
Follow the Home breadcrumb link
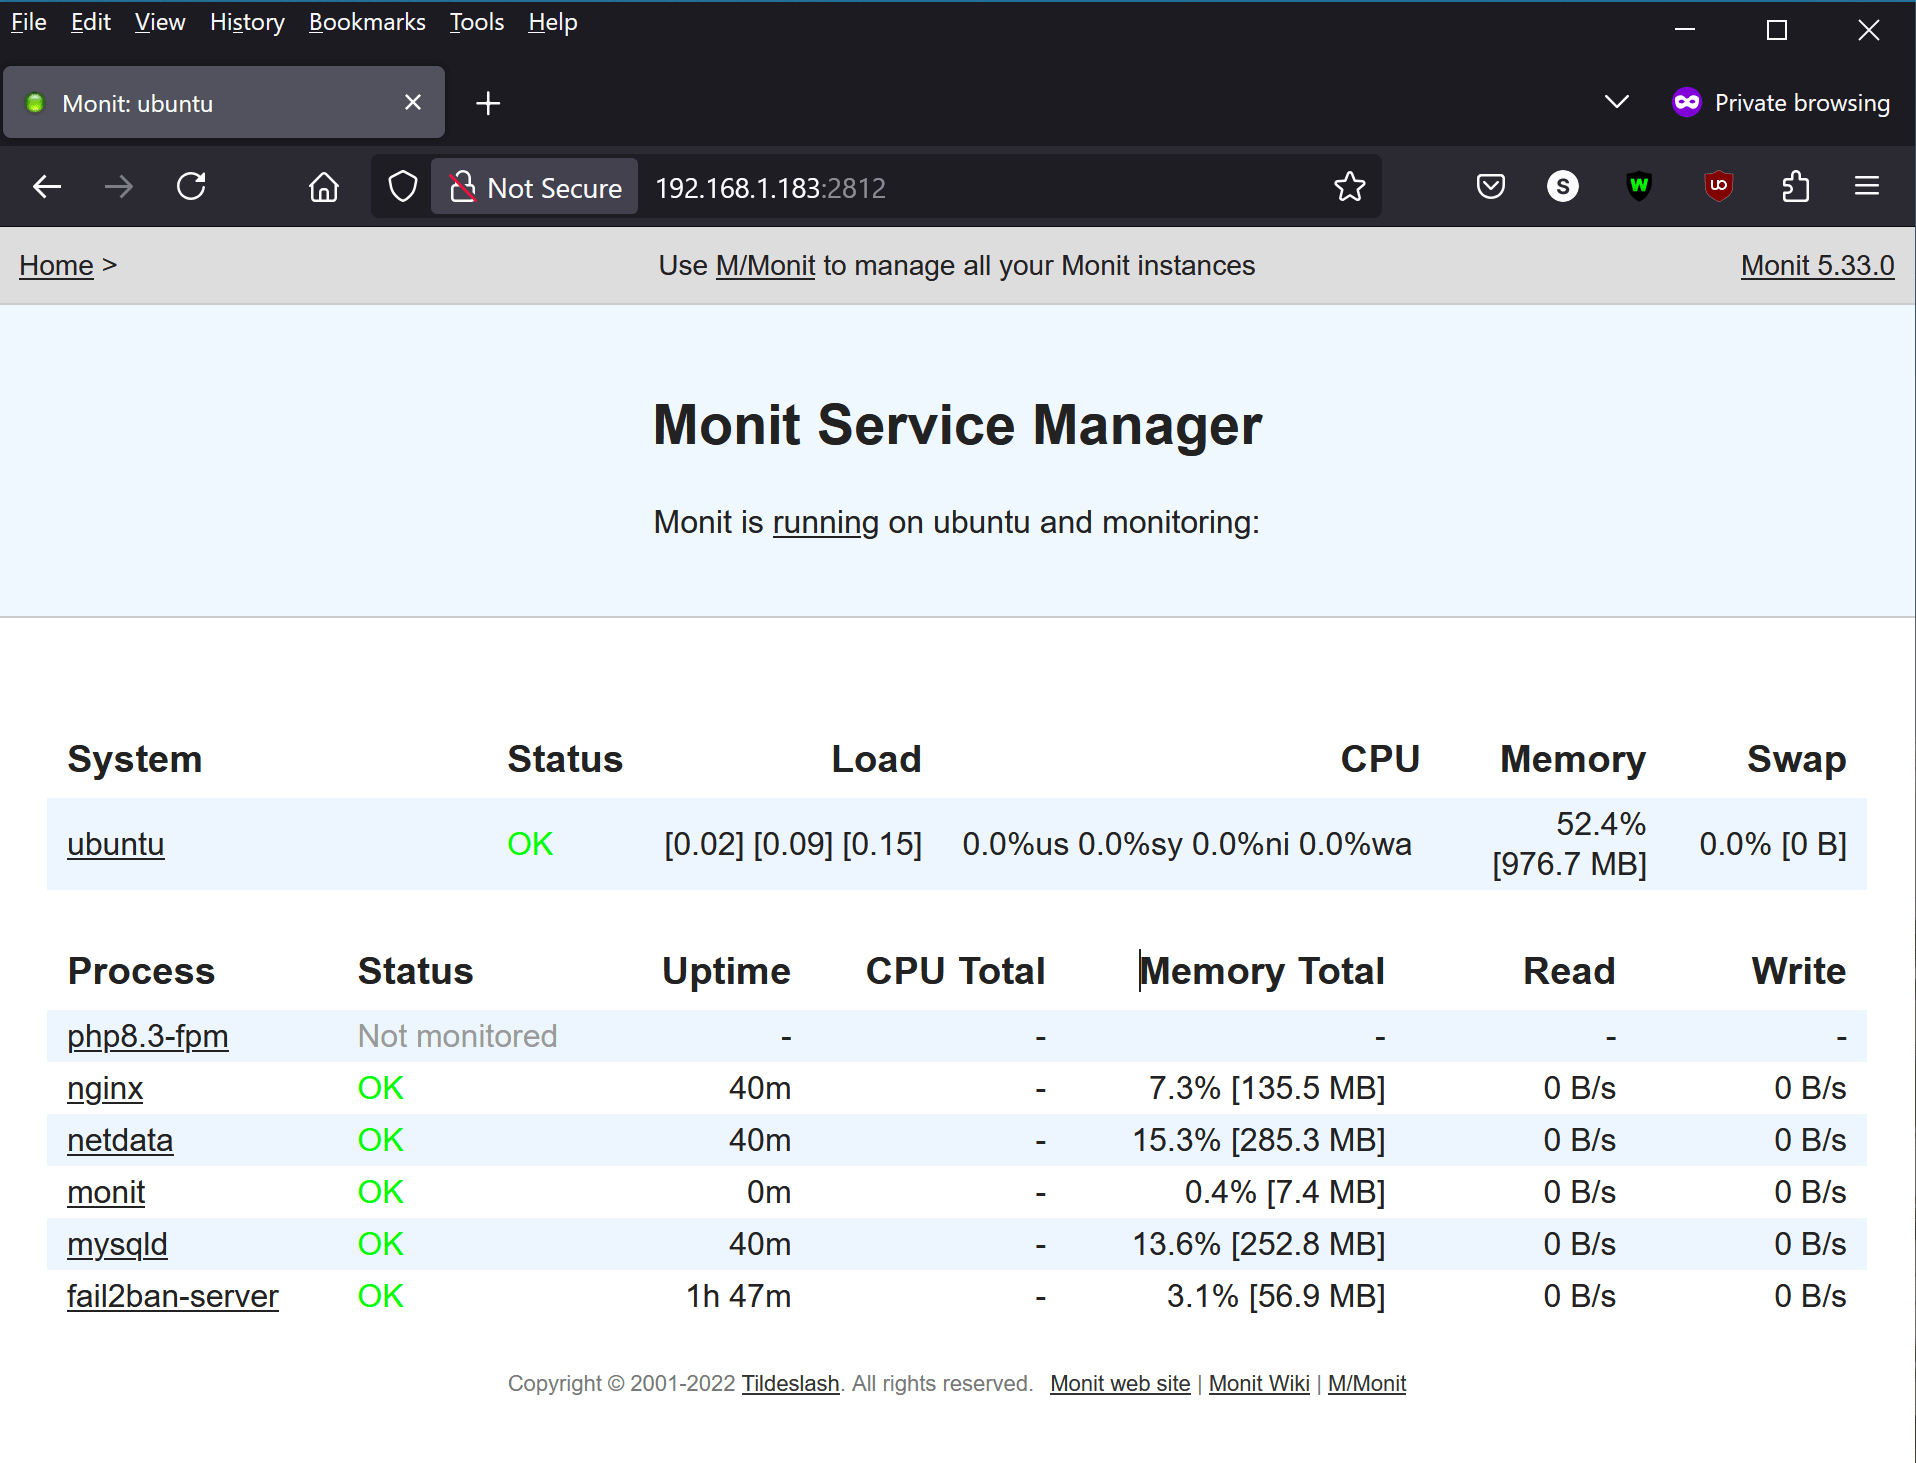coord(56,266)
